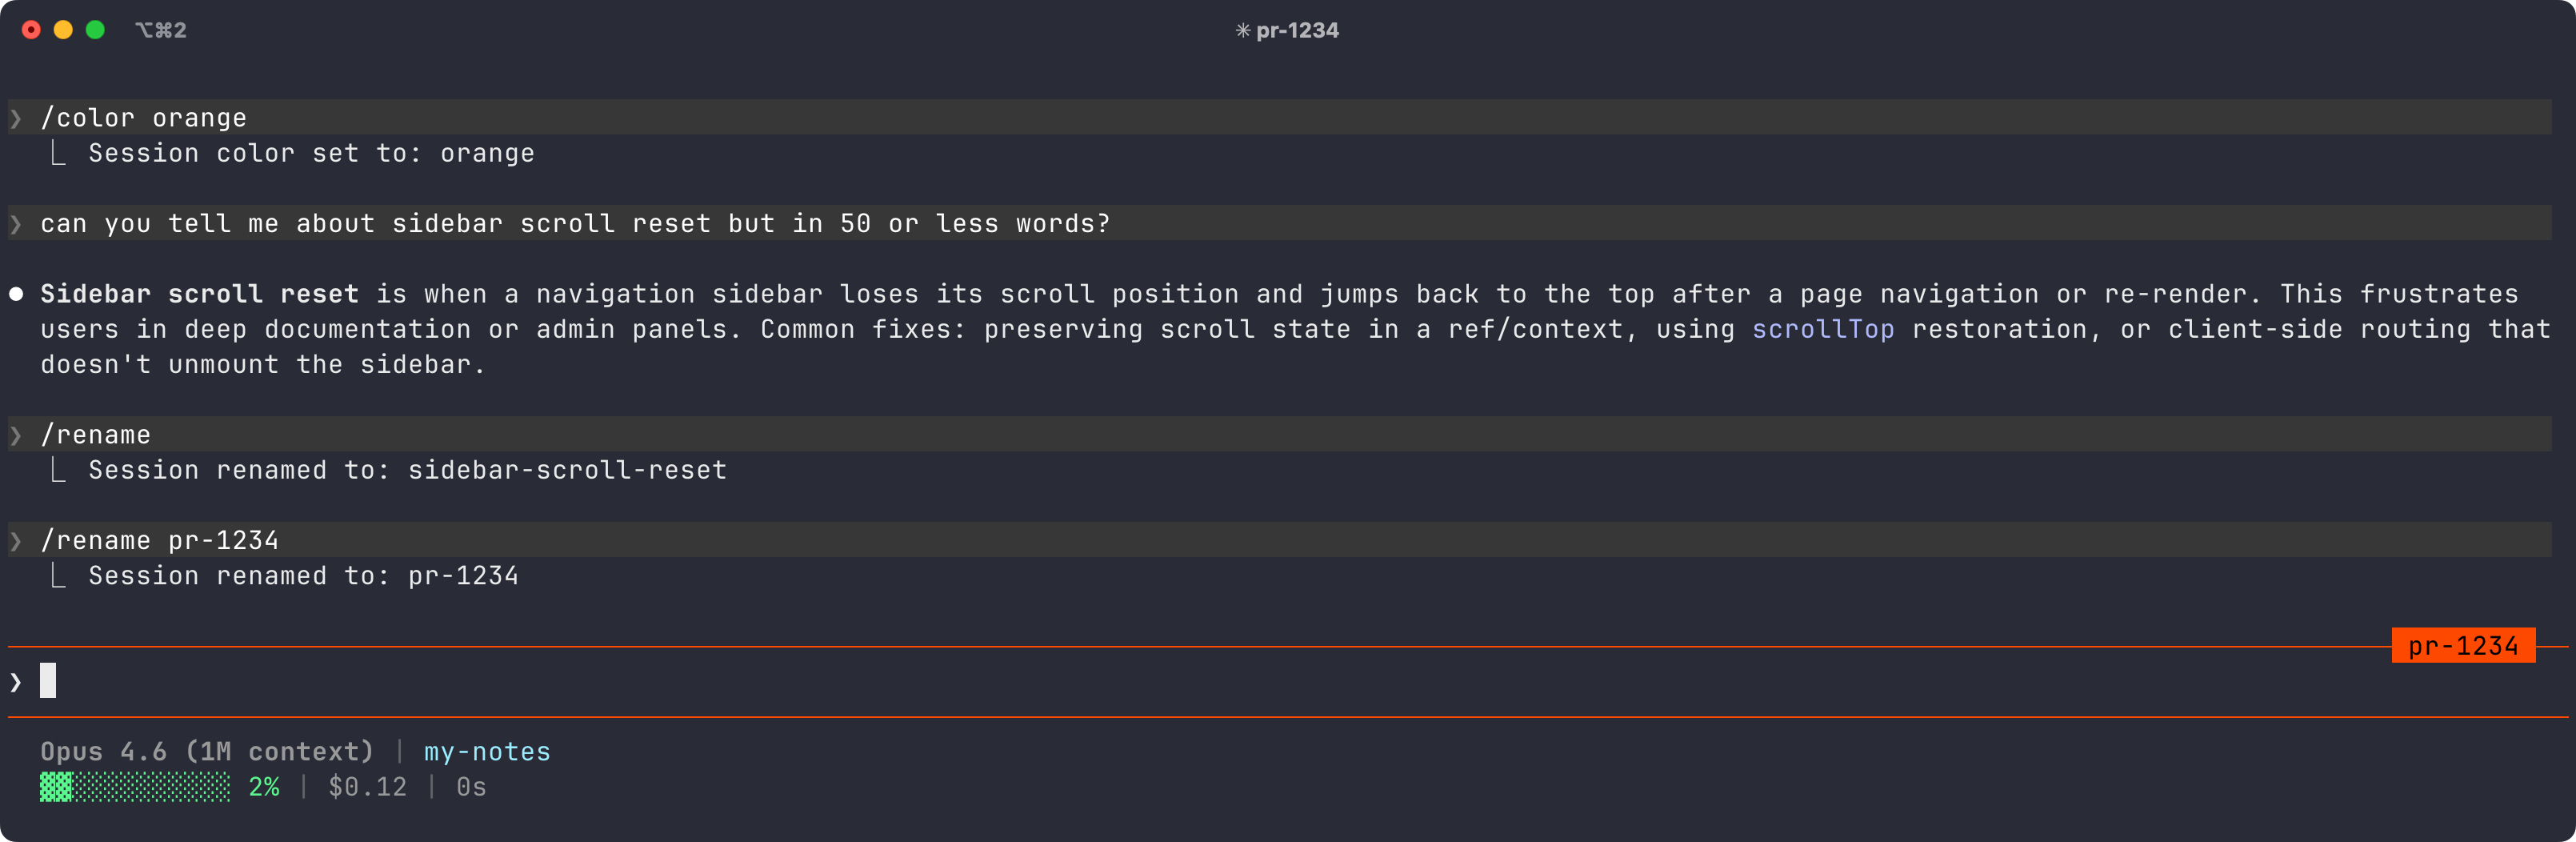Viewport: 2576px width, 842px height.
Task: Click the orange pr-1234 session badge
Action: (2464, 645)
